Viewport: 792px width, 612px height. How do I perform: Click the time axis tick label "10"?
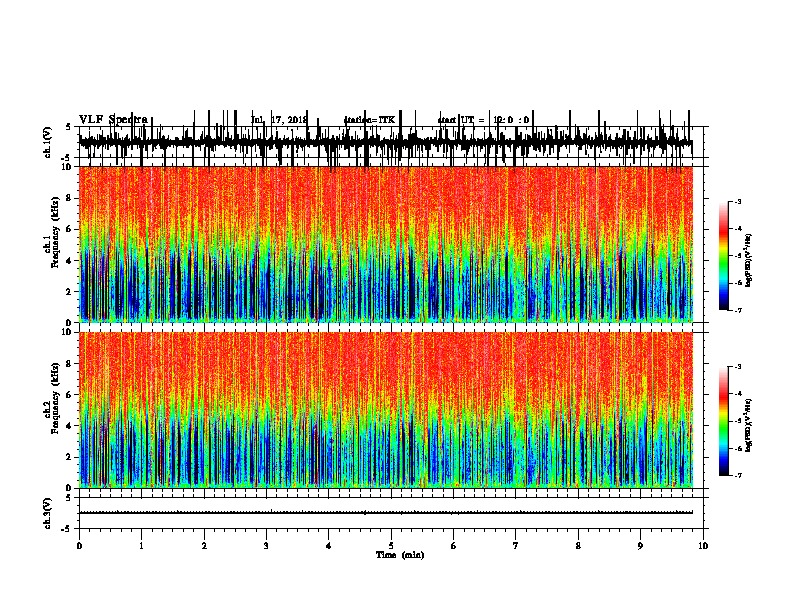coord(703,546)
